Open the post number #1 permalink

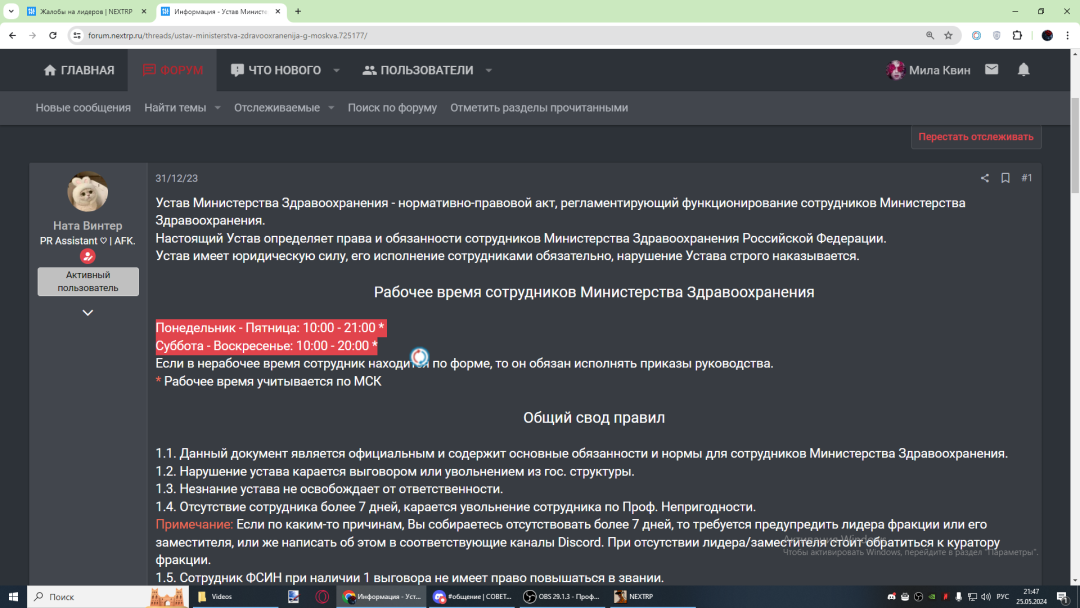(x=1027, y=178)
